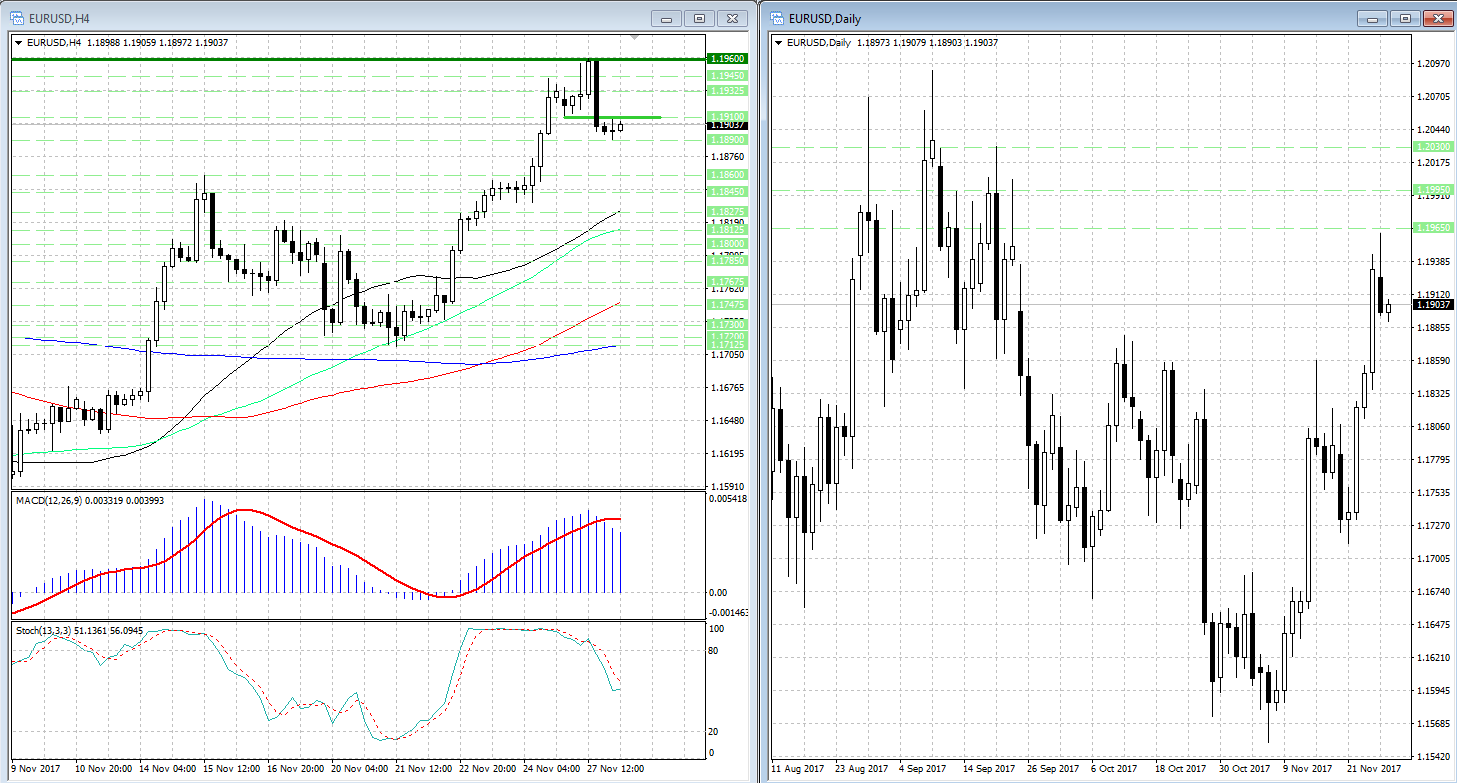Minimize the EURUSD,H4 chart window
1457x783 pixels.
point(666,18)
